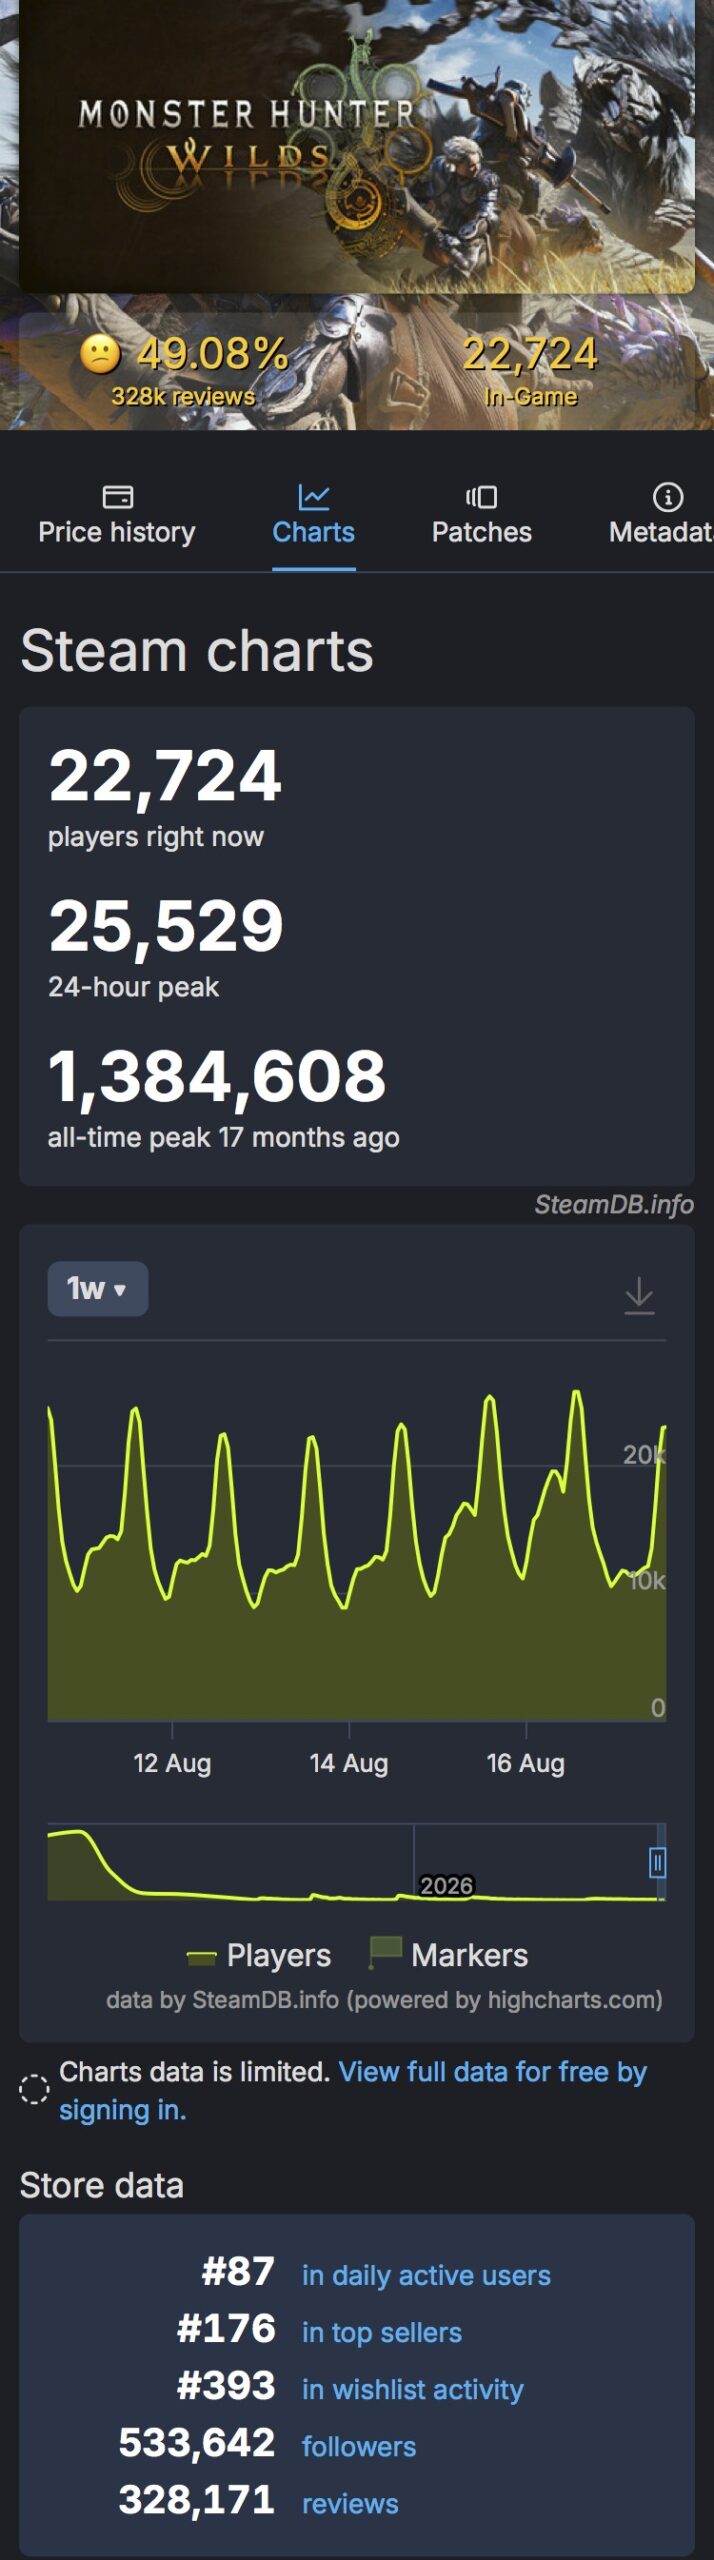
Task: Click the 'Steam charts' heading
Action: pos(197,651)
